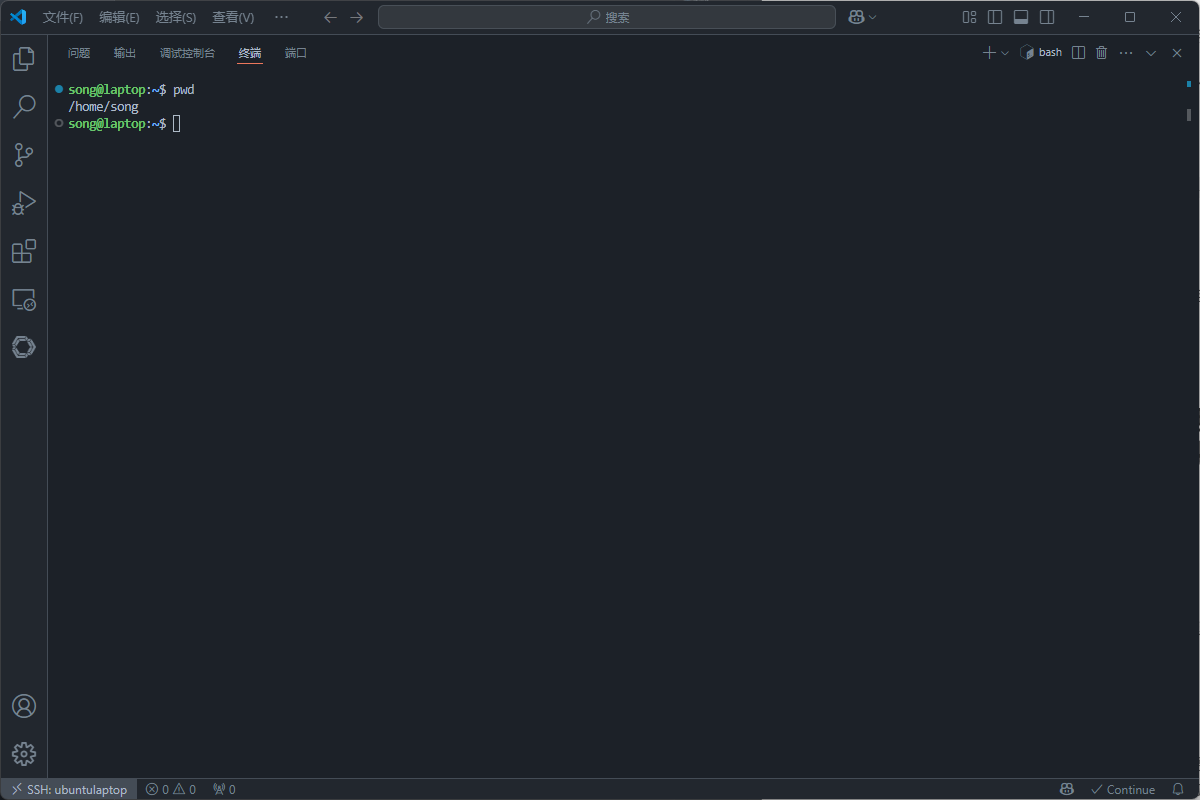Toggle the primary sidebar layout button
1200x800 pixels.
[x=995, y=17]
